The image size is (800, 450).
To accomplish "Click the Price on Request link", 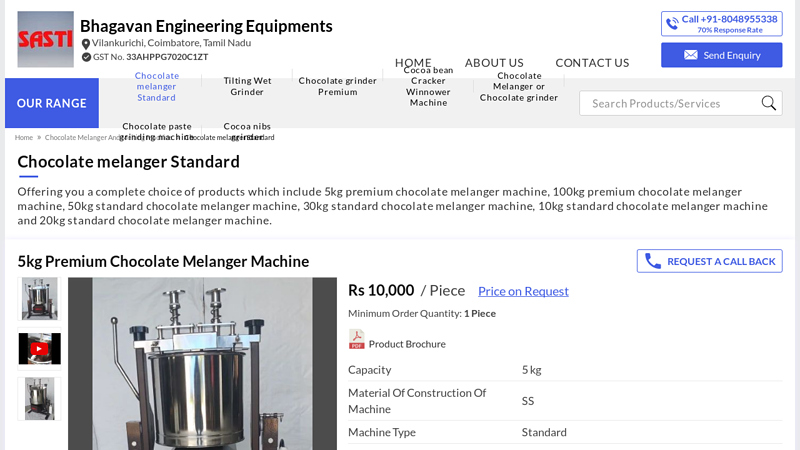I will tap(523, 291).
